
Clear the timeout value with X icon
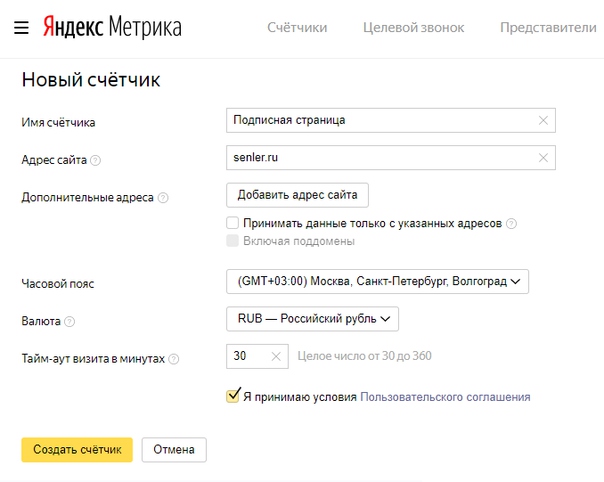(x=276, y=357)
